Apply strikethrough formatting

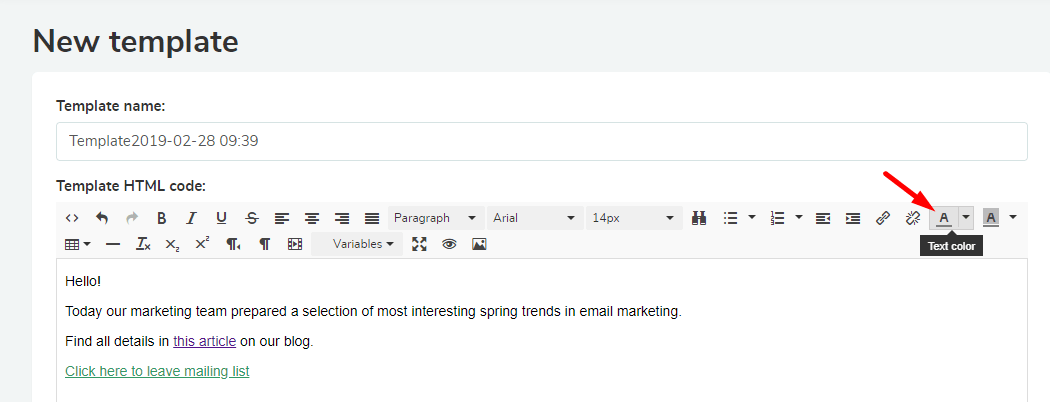pos(252,218)
